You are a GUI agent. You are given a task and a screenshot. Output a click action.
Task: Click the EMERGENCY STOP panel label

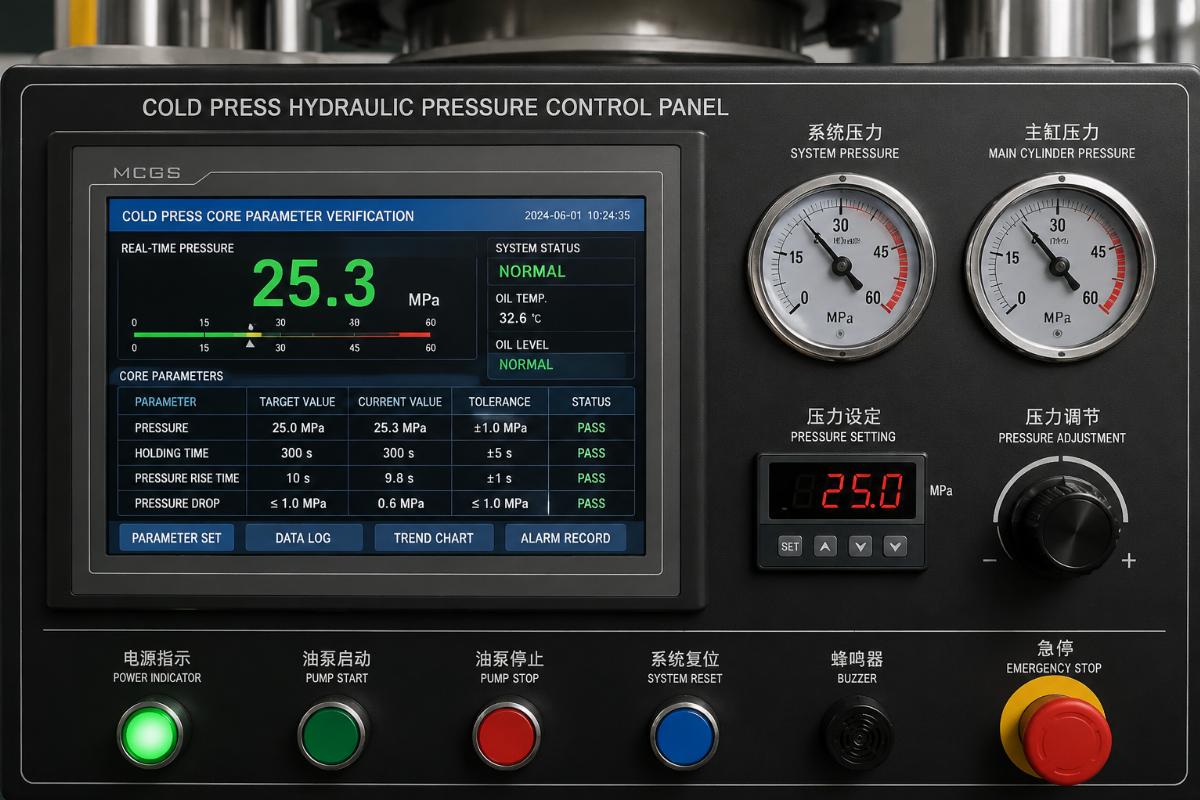pos(1054,668)
